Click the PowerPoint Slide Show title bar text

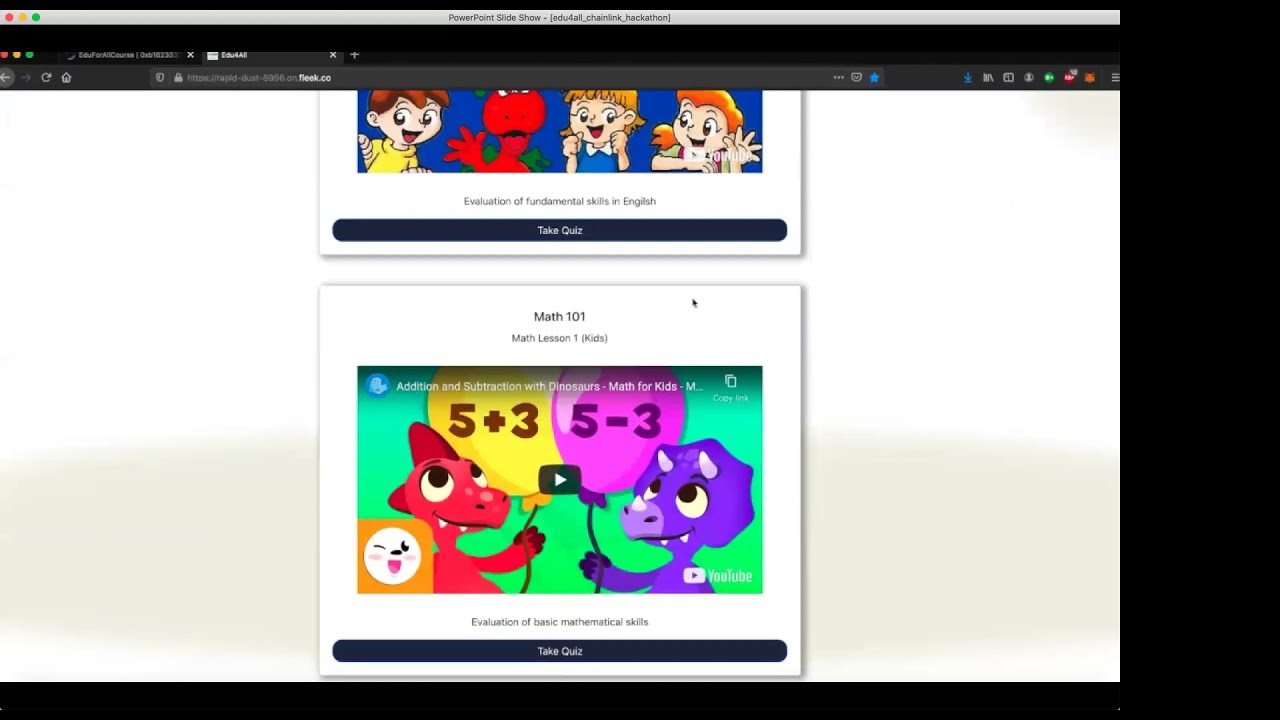click(560, 17)
